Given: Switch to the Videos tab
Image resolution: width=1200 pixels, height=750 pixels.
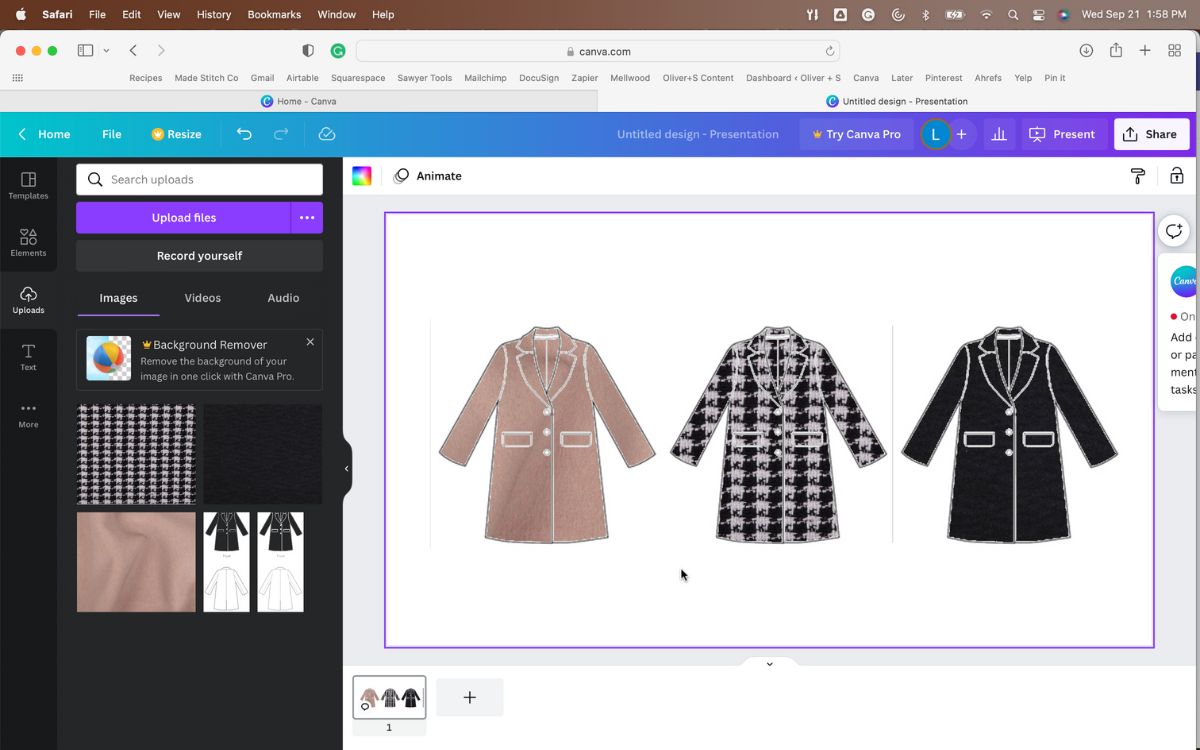Looking at the screenshot, I should point(202,297).
